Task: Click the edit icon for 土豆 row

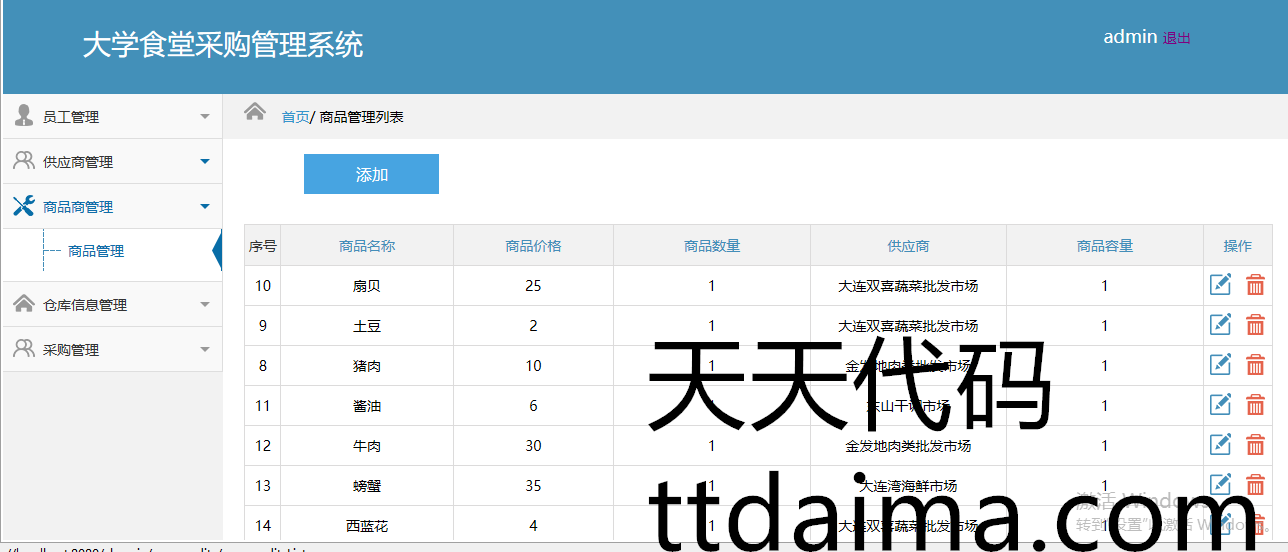Action: (1220, 325)
